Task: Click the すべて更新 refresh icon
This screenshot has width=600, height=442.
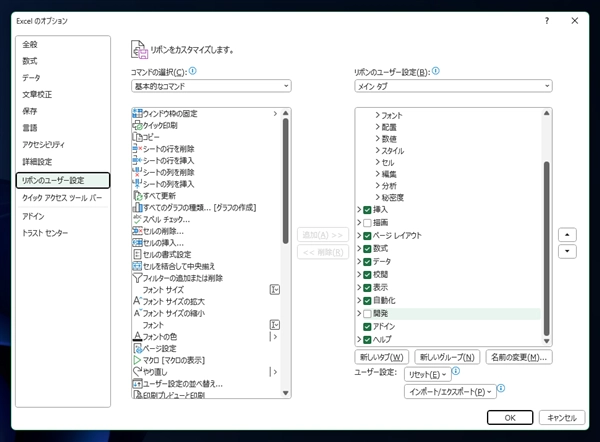Action: pyautogui.click(x=137, y=196)
